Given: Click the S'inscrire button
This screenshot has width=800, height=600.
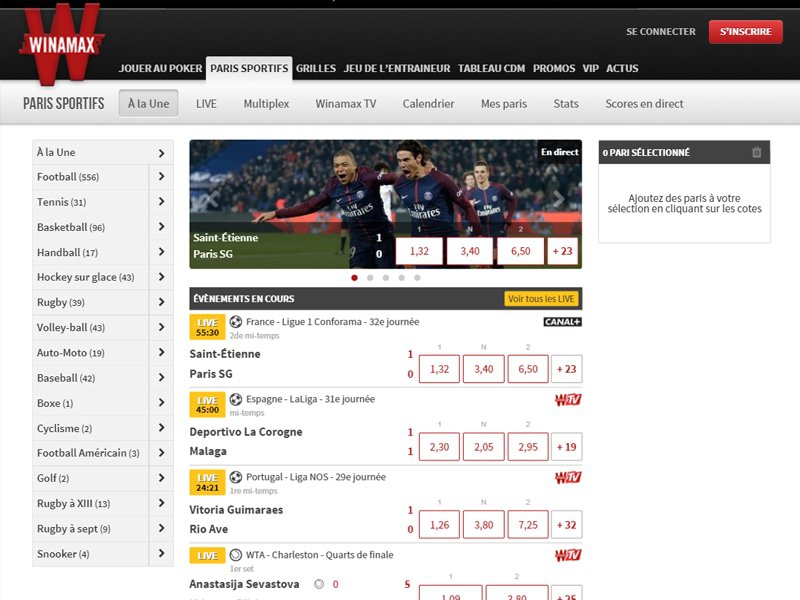Looking at the screenshot, I should click(745, 32).
